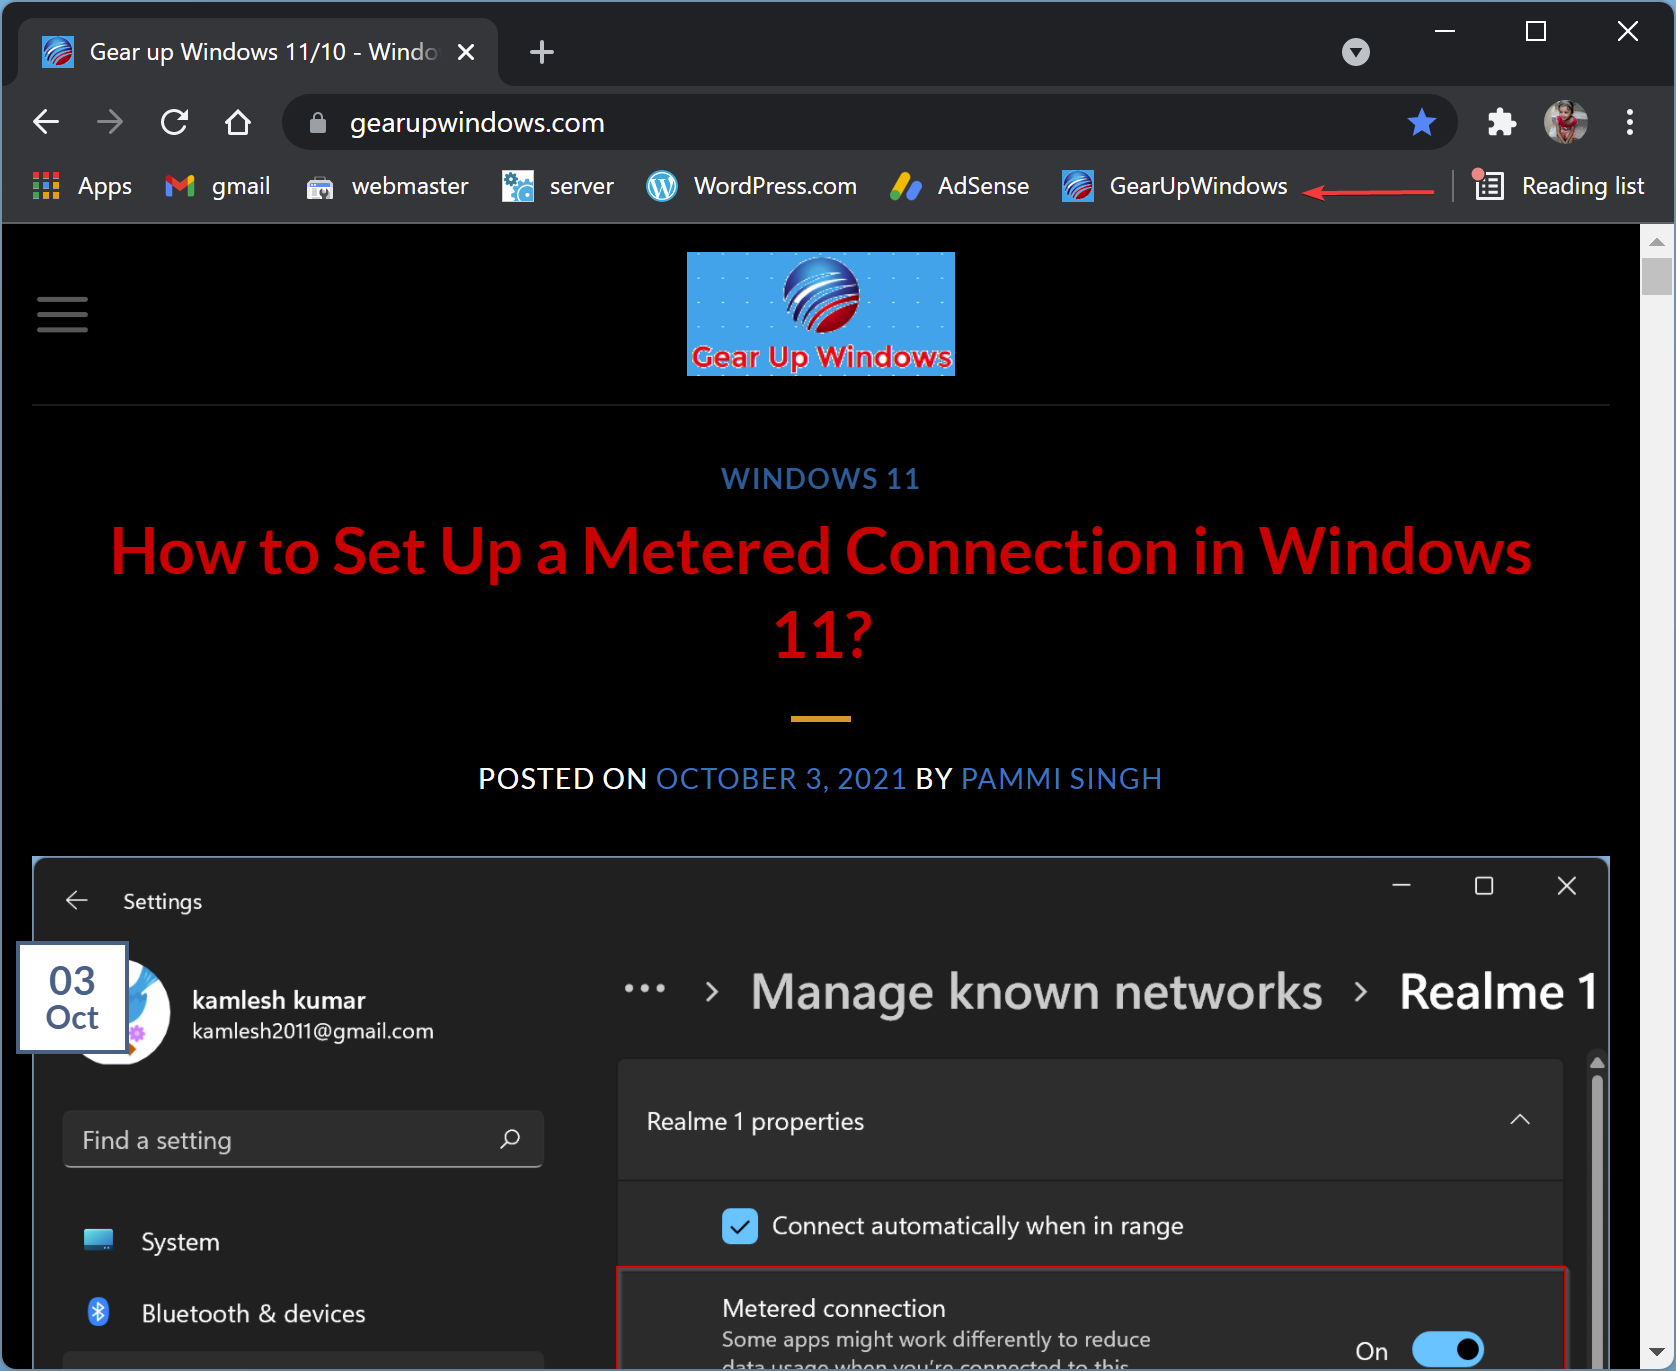
Task: Click the browser forward arrow
Action: click(x=110, y=123)
